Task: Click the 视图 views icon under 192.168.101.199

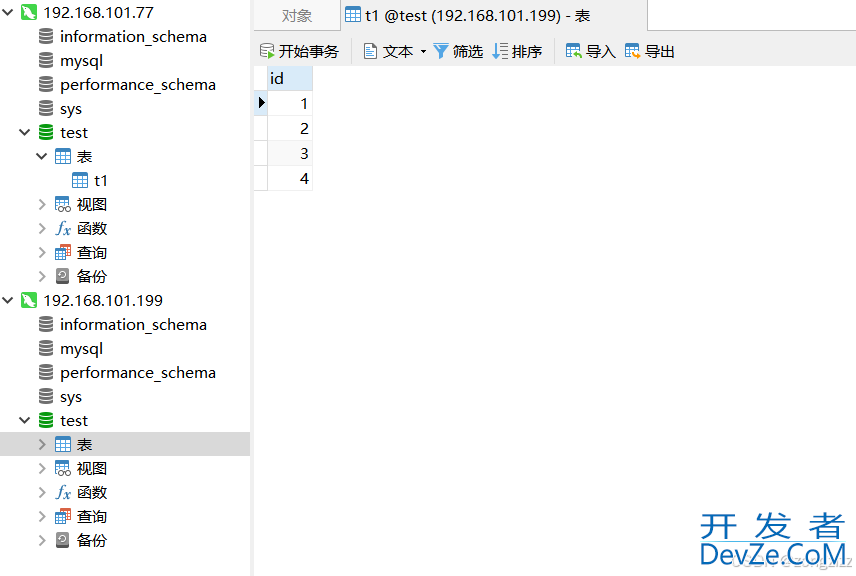Action: [63, 468]
